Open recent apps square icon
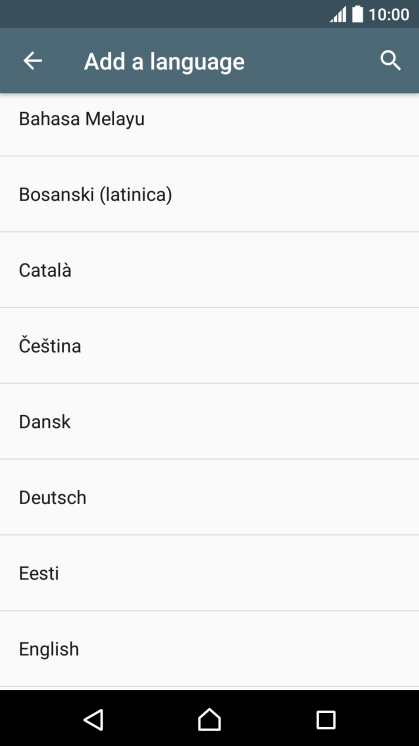Viewport: 419px width, 746px height. point(326,720)
